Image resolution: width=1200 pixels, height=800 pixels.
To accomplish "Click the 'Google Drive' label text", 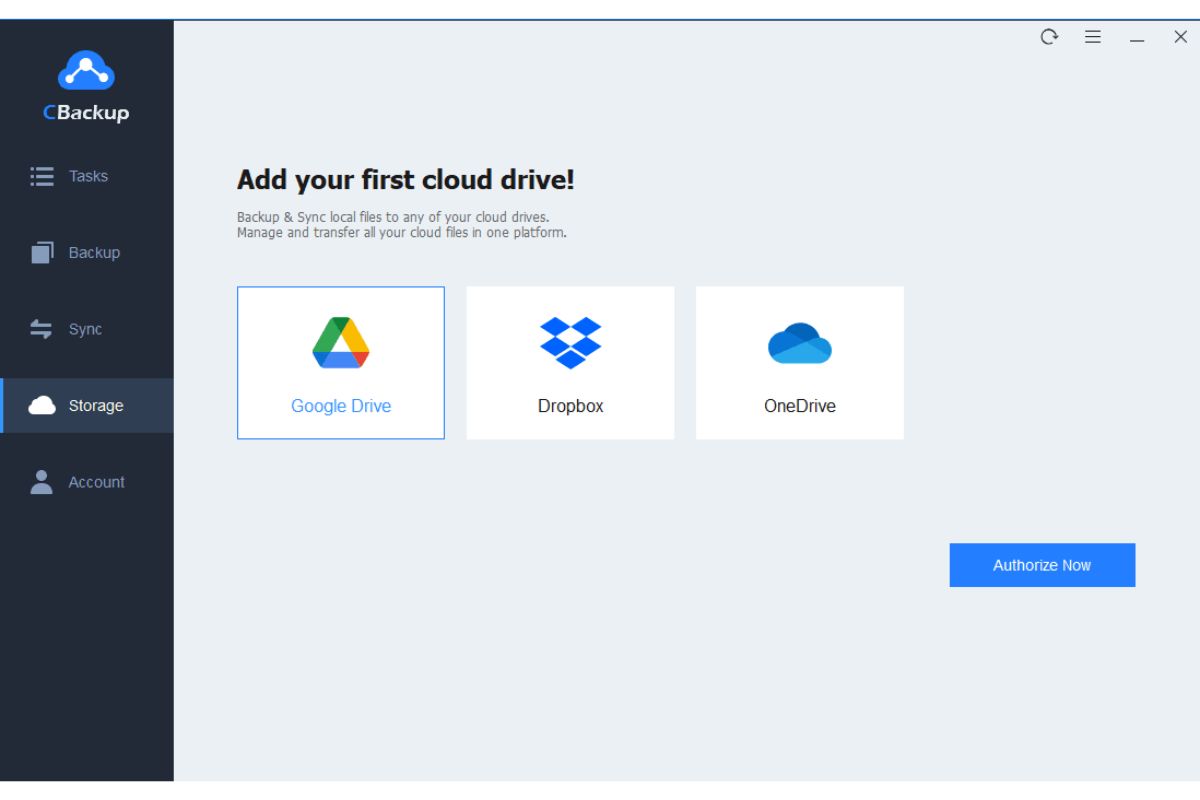I will (341, 406).
